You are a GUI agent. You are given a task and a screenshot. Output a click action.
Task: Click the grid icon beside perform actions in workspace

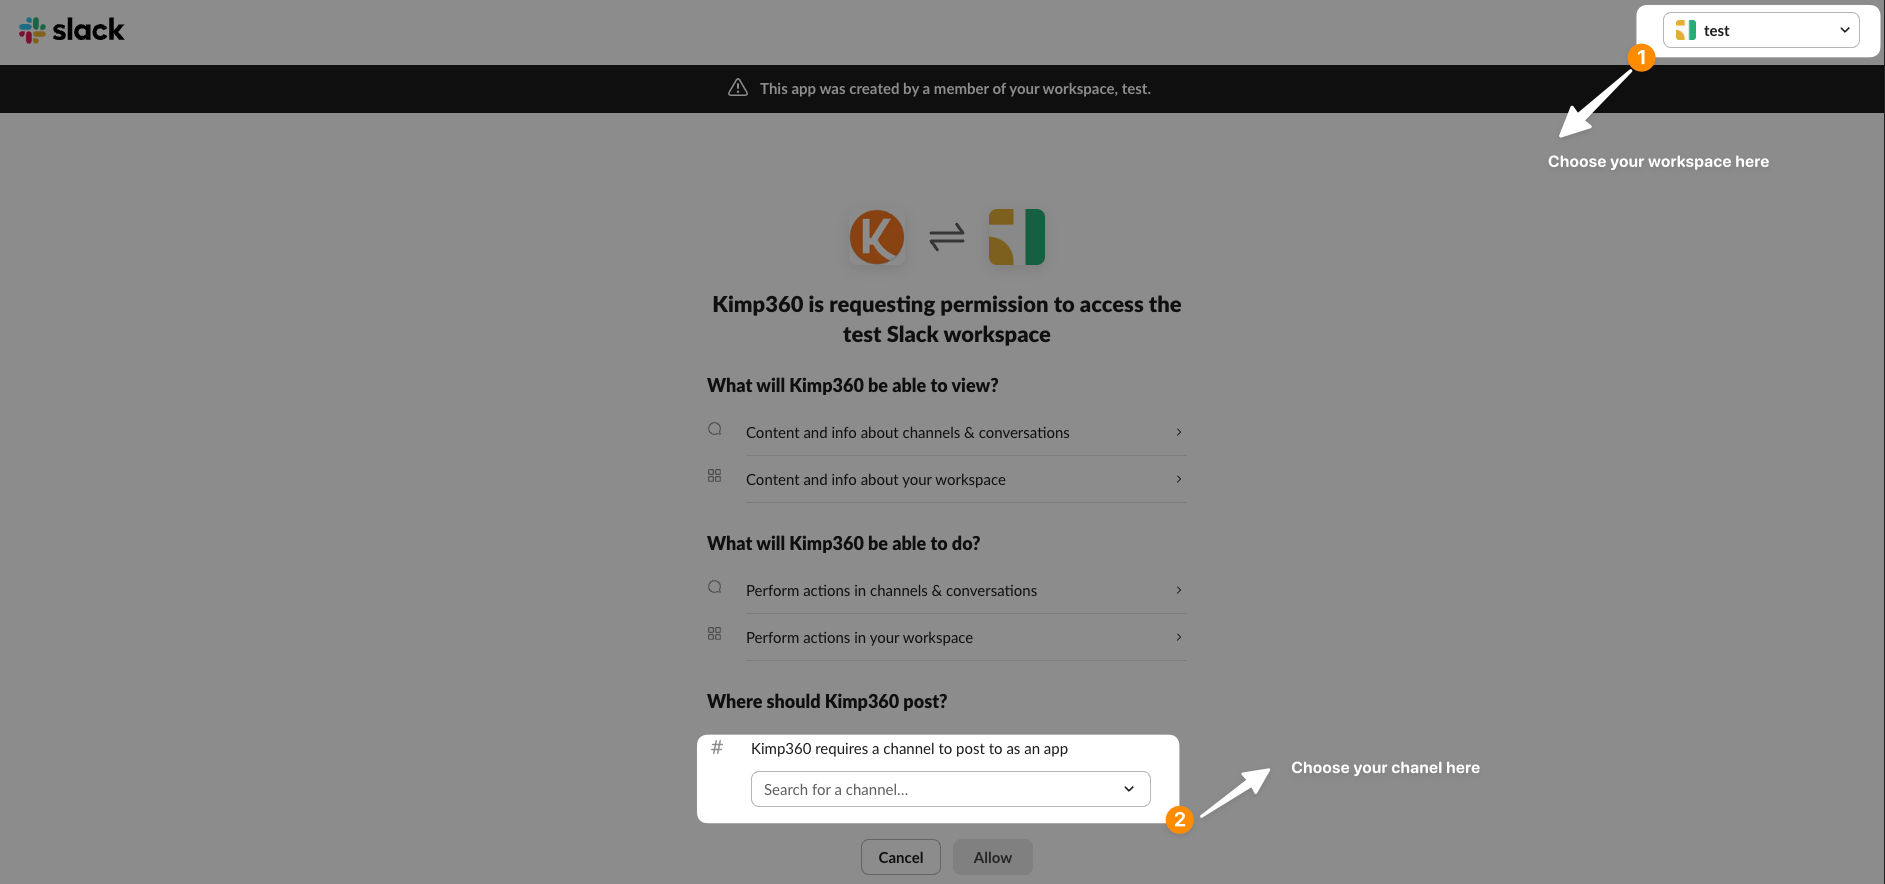pyautogui.click(x=714, y=633)
